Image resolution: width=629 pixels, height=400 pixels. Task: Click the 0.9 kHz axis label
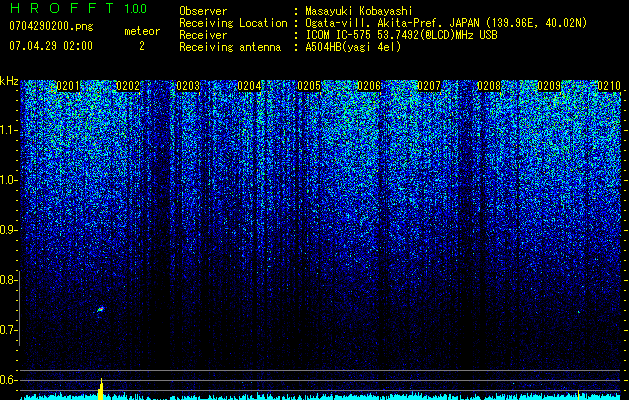point(9,230)
